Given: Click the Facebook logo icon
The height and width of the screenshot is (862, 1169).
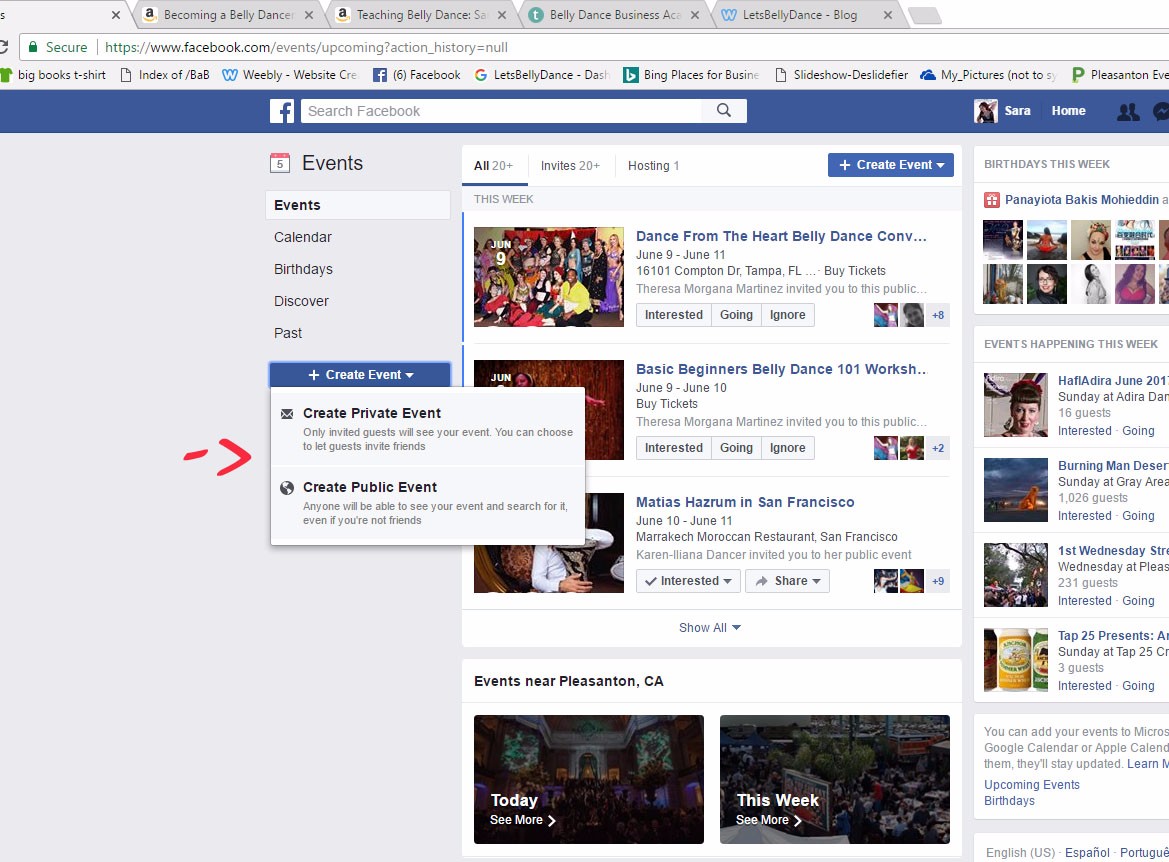Looking at the screenshot, I should click(x=282, y=111).
